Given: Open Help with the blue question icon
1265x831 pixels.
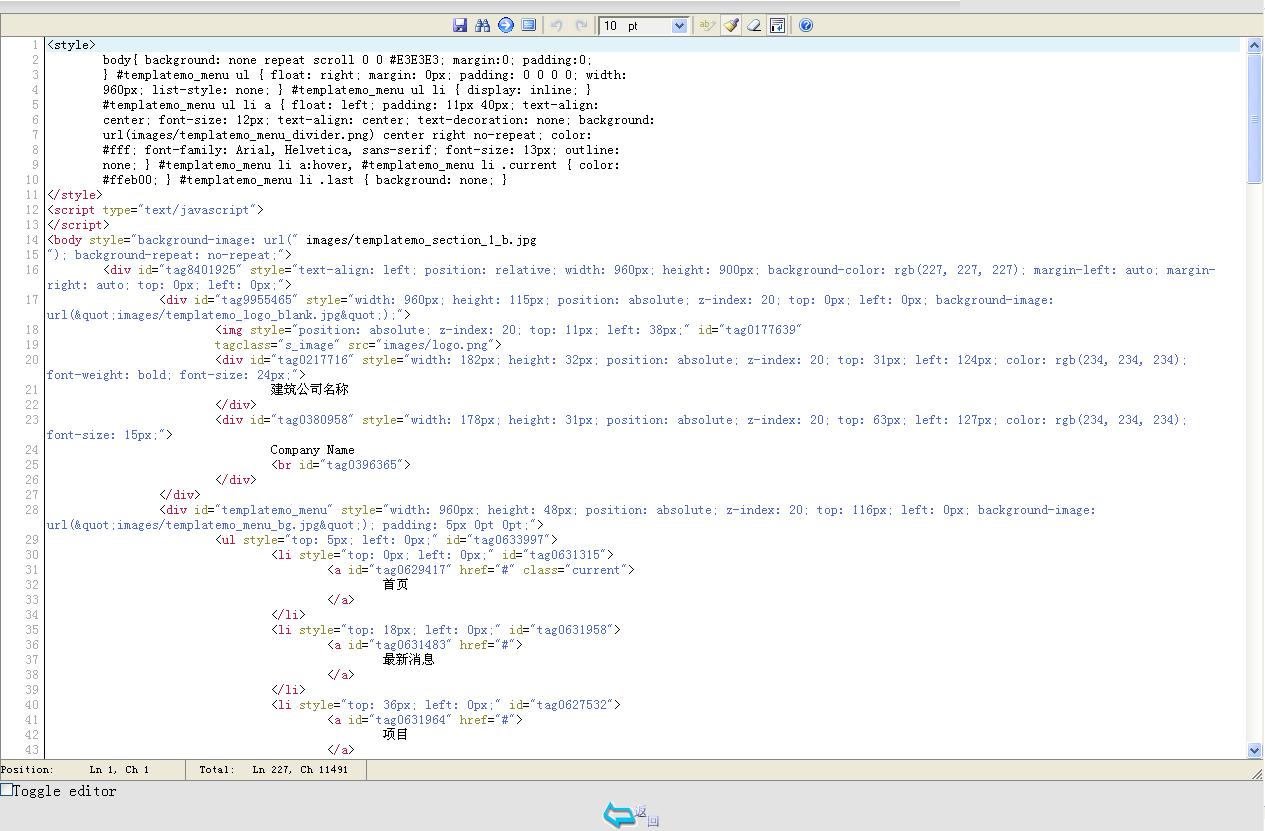Looking at the screenshot, I should [x=806, y=25].
